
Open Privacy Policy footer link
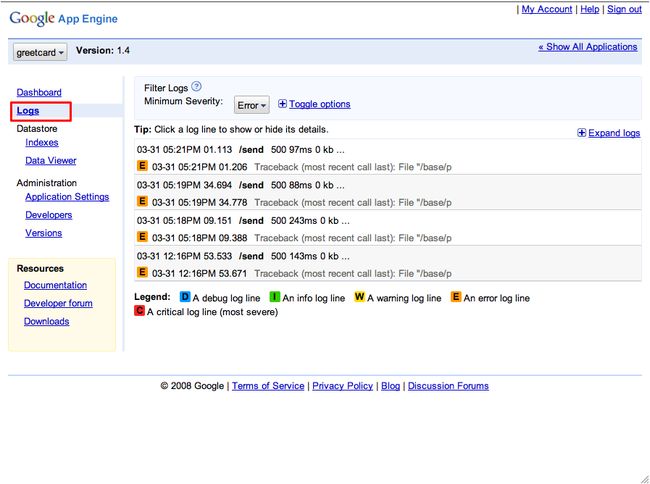[x=342, y=386]
